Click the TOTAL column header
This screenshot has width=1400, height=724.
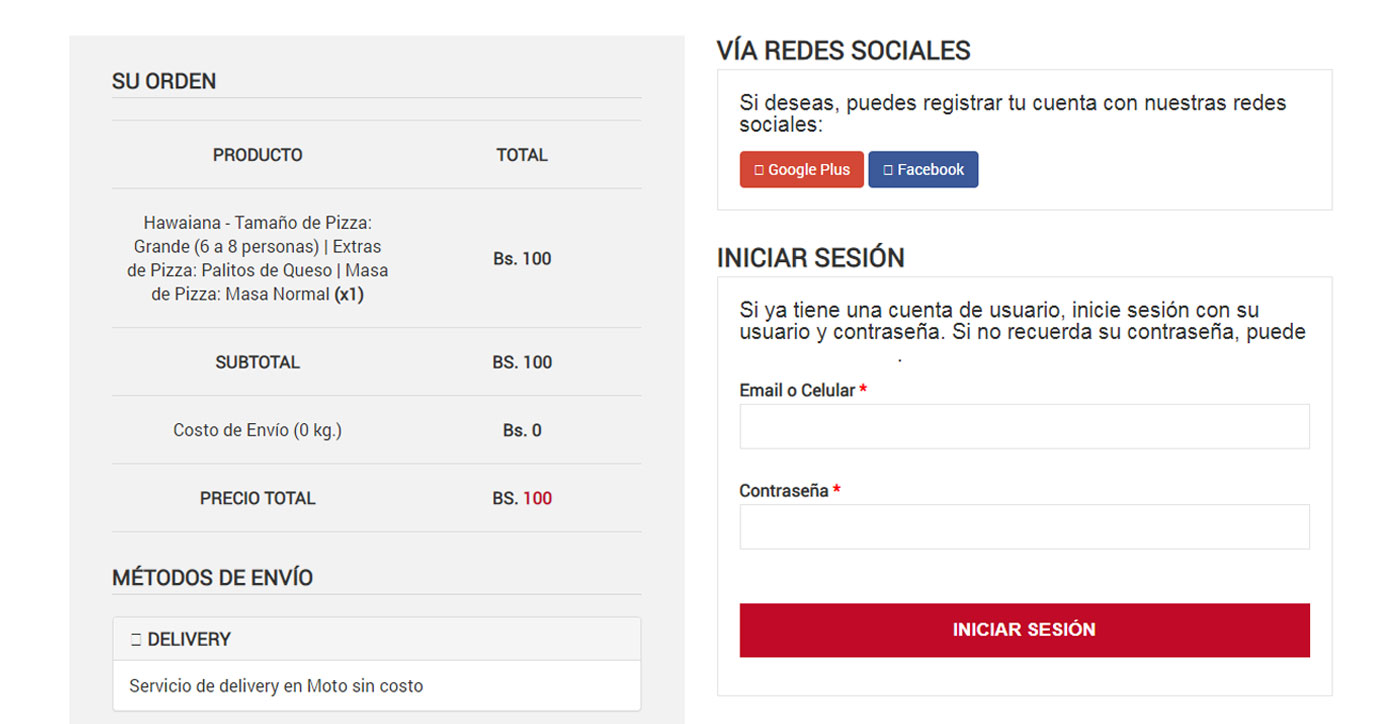tap(522, 155)
